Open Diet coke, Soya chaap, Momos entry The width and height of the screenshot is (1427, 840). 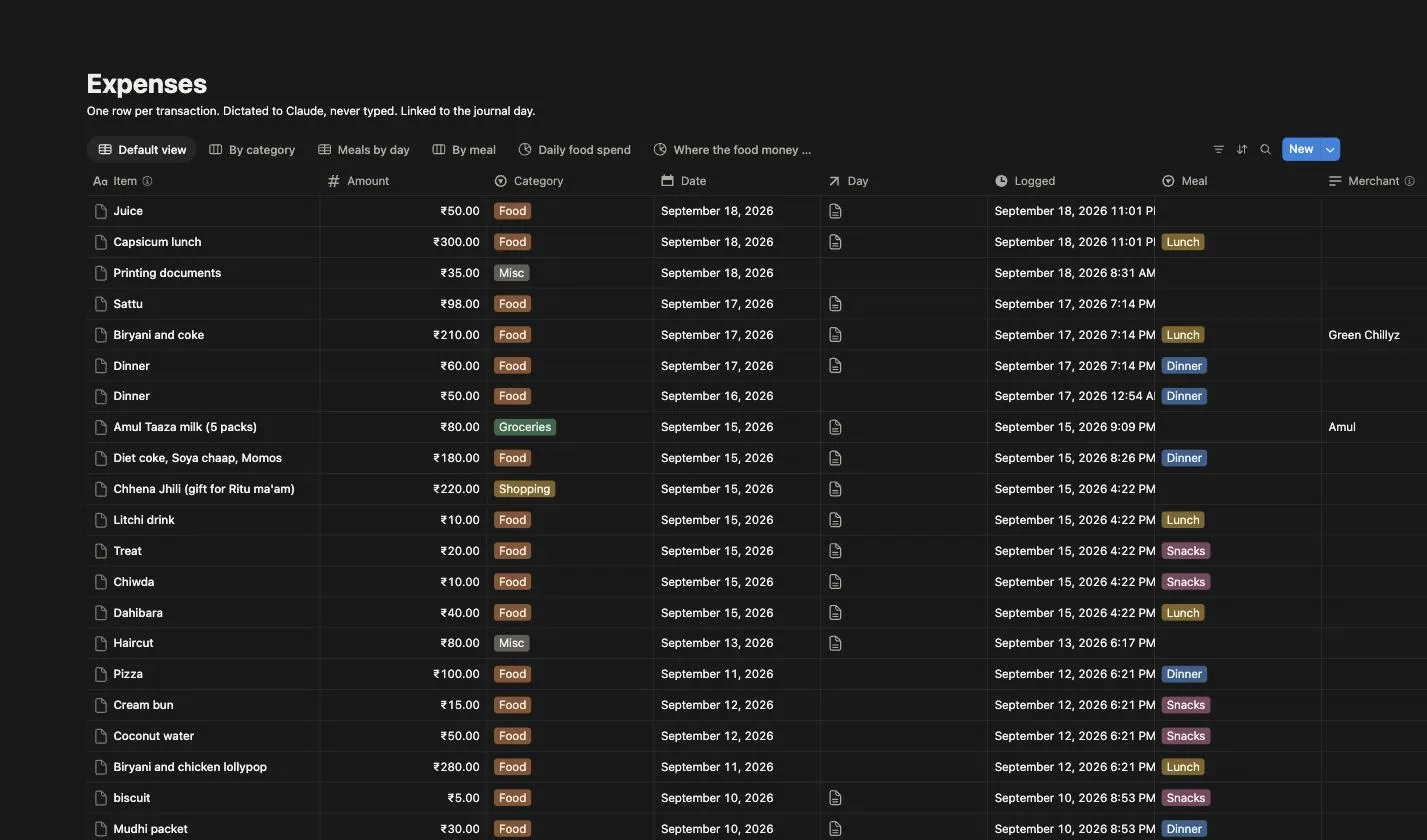[197, 458]
